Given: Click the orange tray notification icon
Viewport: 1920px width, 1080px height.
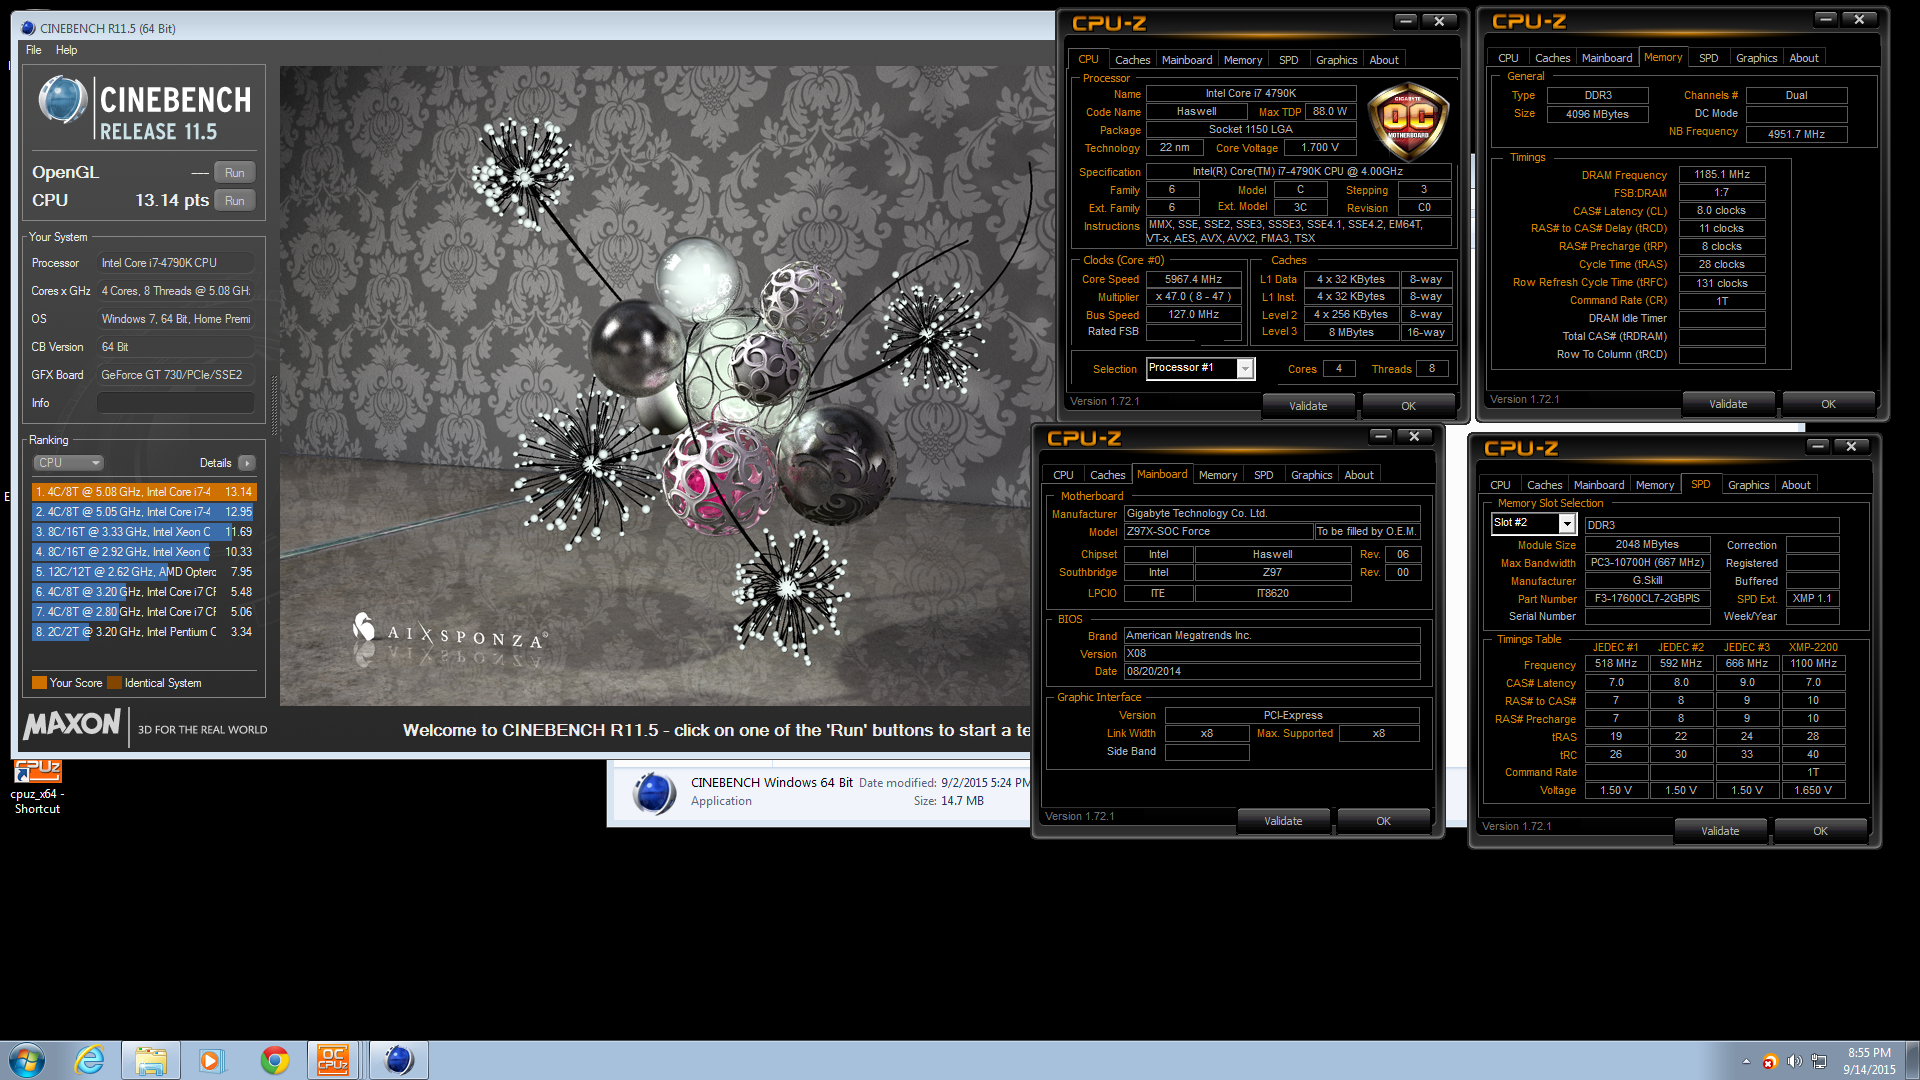Looking at the screenshot, I should coord(1769,1061).
